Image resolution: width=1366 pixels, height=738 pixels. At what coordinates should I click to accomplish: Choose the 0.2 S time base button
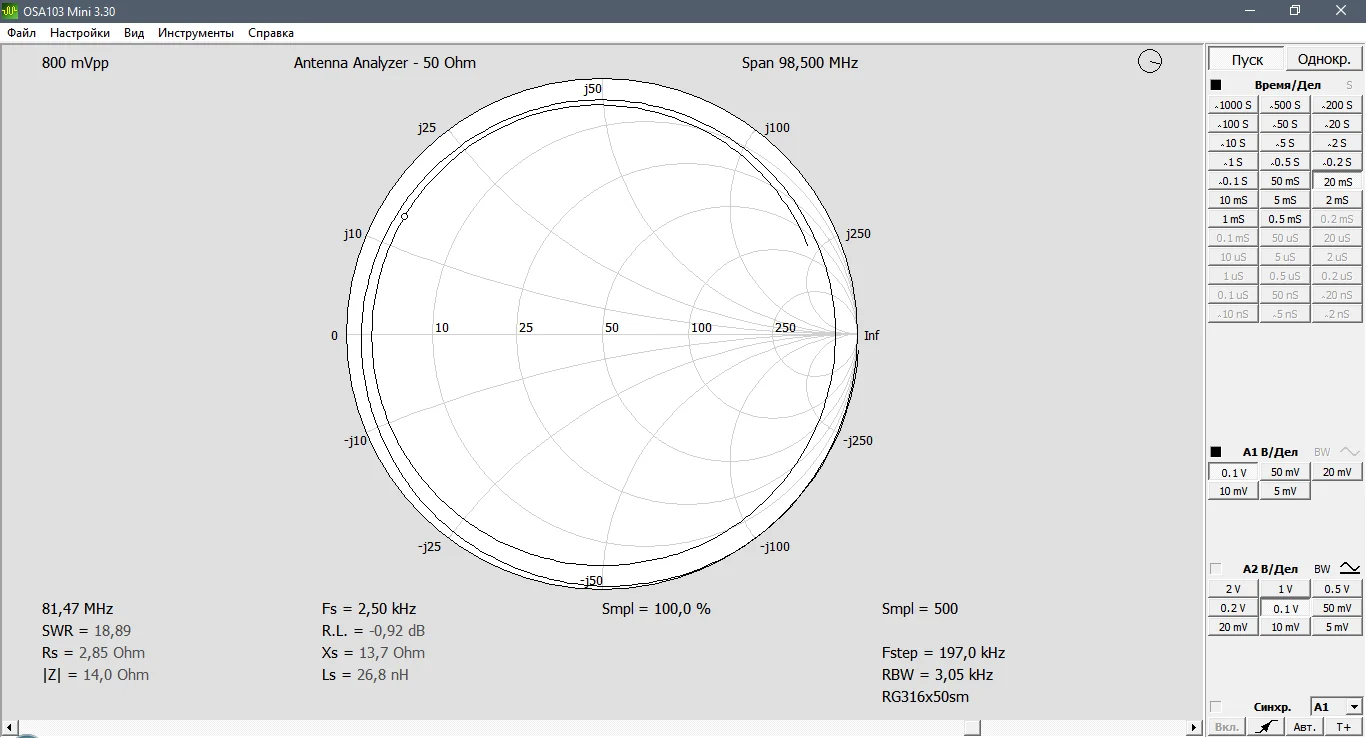coord(1337,162)
